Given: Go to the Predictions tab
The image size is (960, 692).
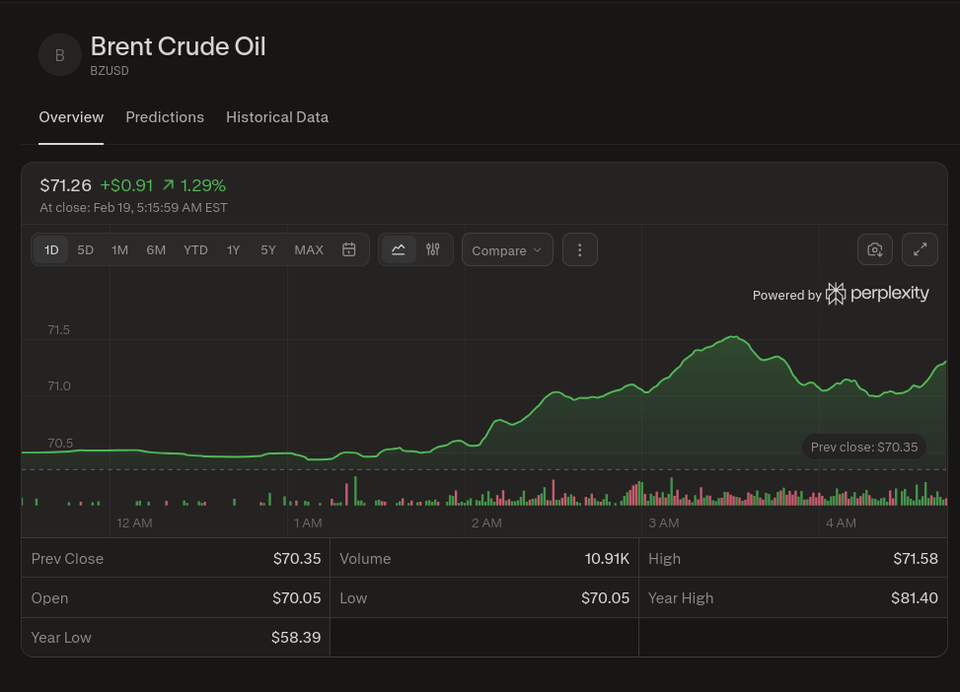Looking at the screenshot, I should [165, 117].
